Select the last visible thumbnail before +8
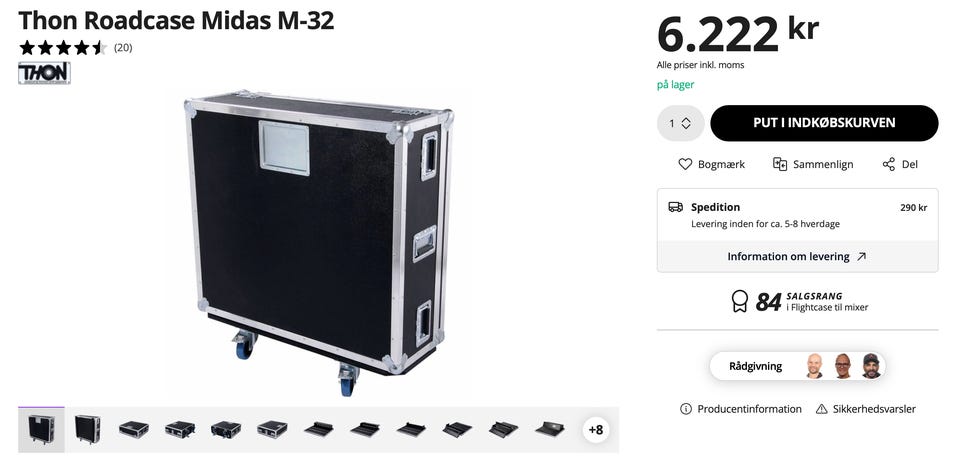Viewport: 960px width, 462px height. point(550,429)
